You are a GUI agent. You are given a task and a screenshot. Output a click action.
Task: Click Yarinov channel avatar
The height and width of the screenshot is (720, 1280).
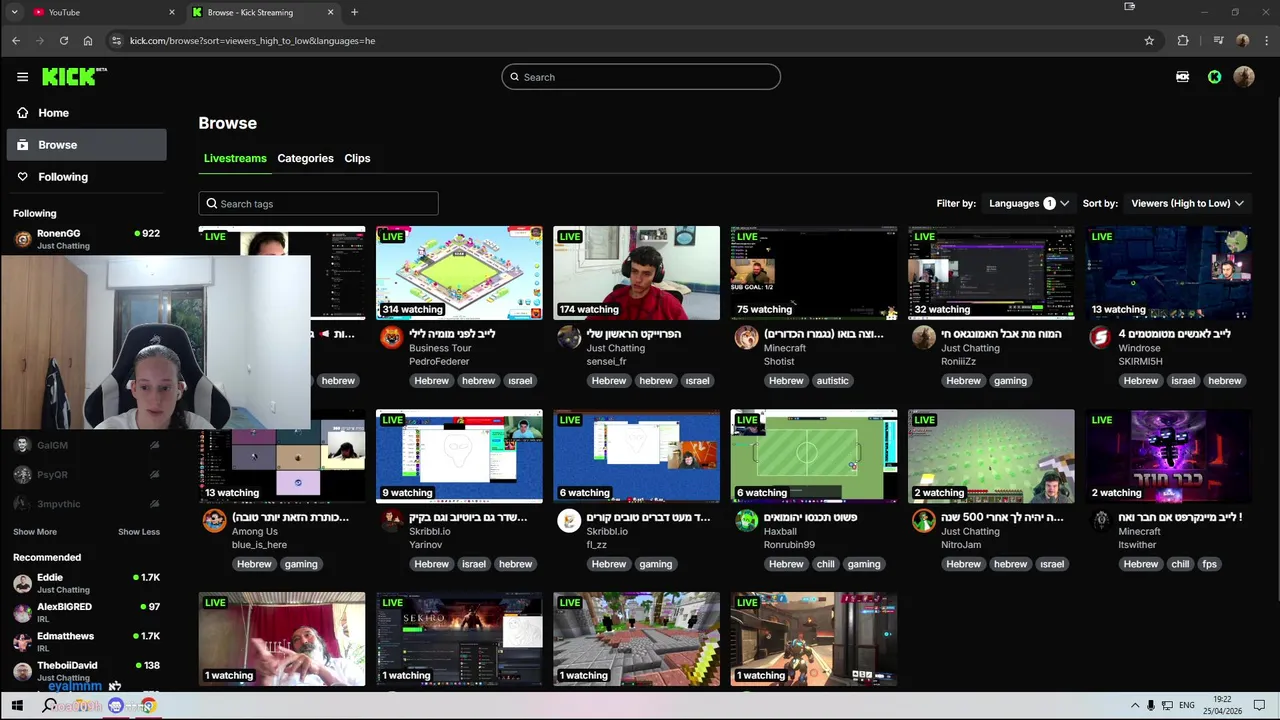(391, 520)
